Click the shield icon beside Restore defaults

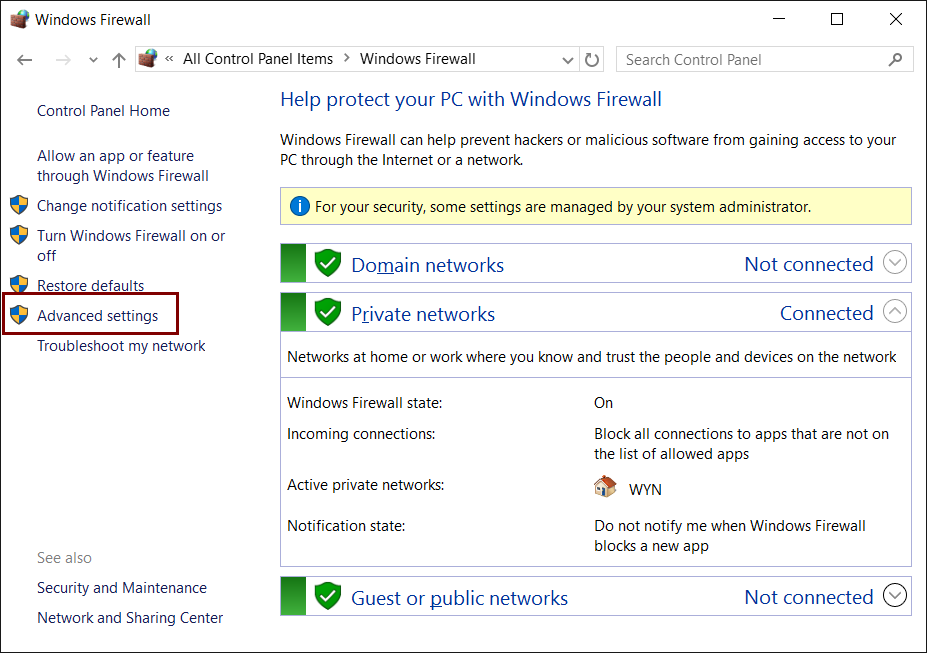[x=20, y=284]
